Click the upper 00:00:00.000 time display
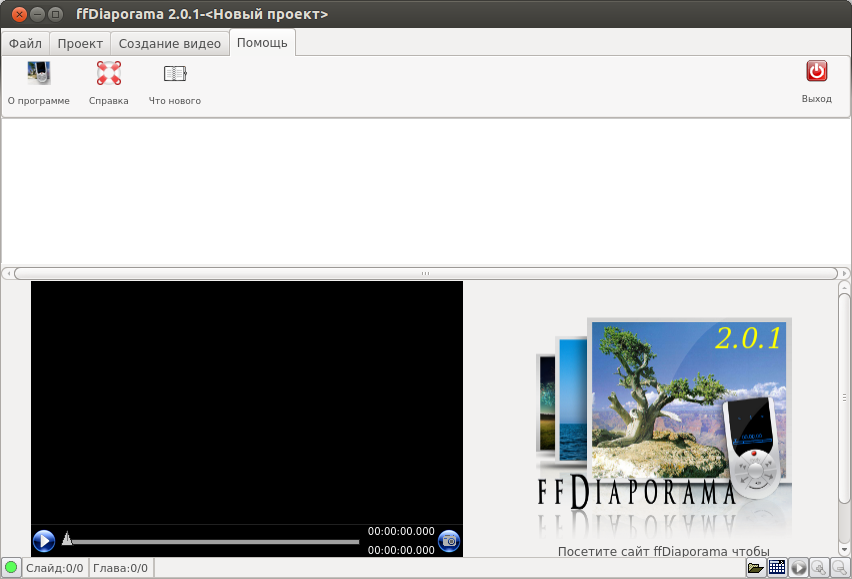 [401, 531]
